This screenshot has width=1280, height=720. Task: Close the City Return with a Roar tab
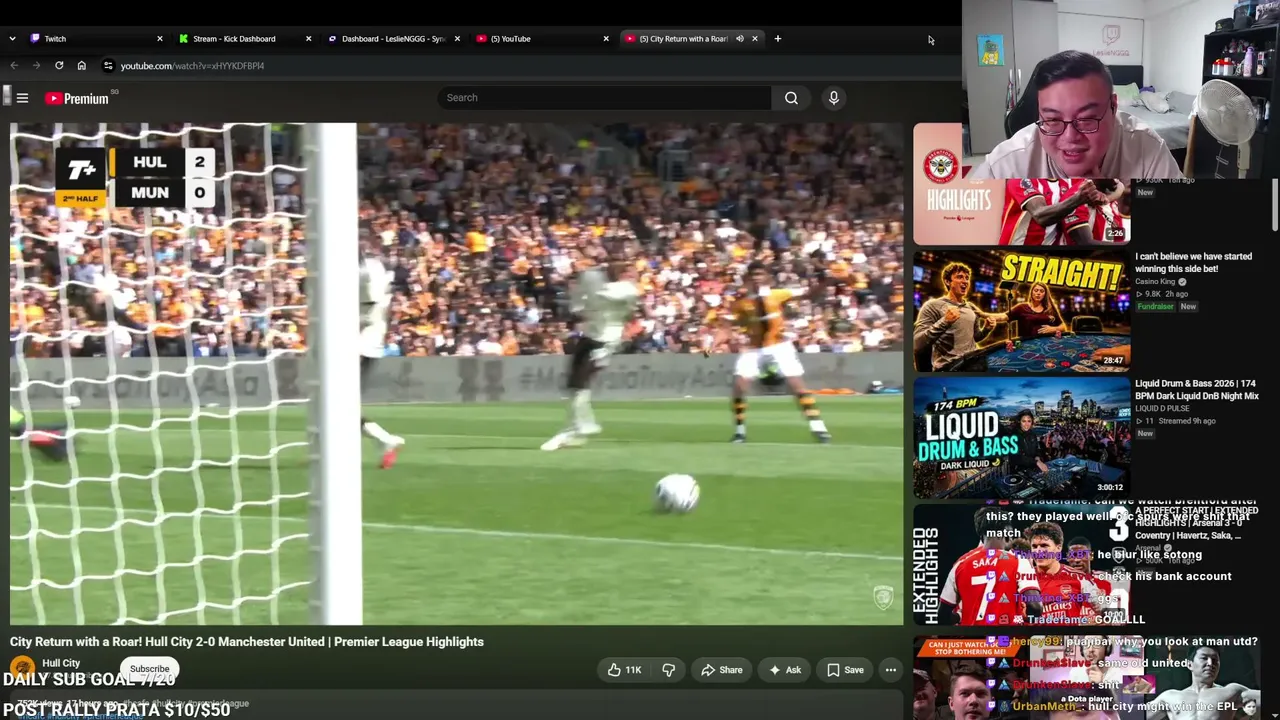(x=755, y=39)
